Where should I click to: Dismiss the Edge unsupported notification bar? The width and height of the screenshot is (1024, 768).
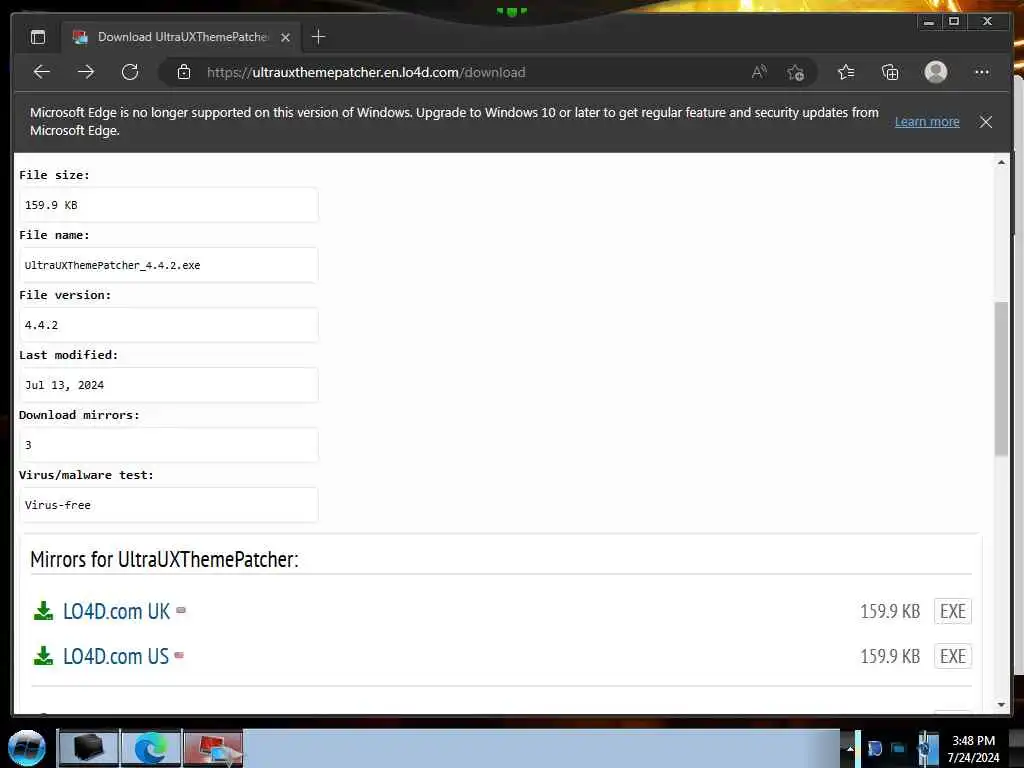pos(985,122)
